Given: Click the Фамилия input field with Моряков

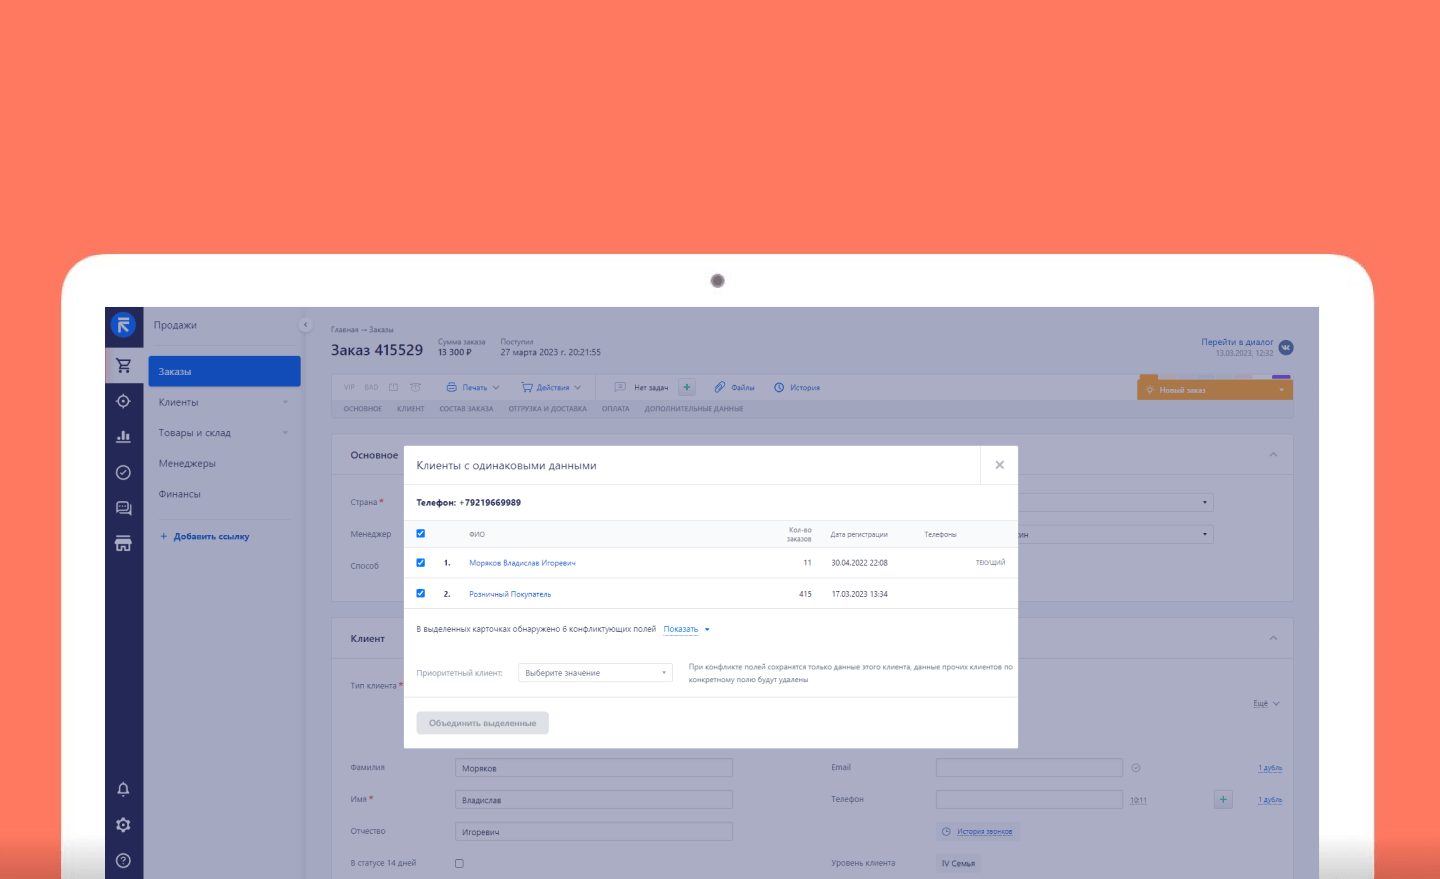Looking at the screenshot, I should click(x=594, y=768).
